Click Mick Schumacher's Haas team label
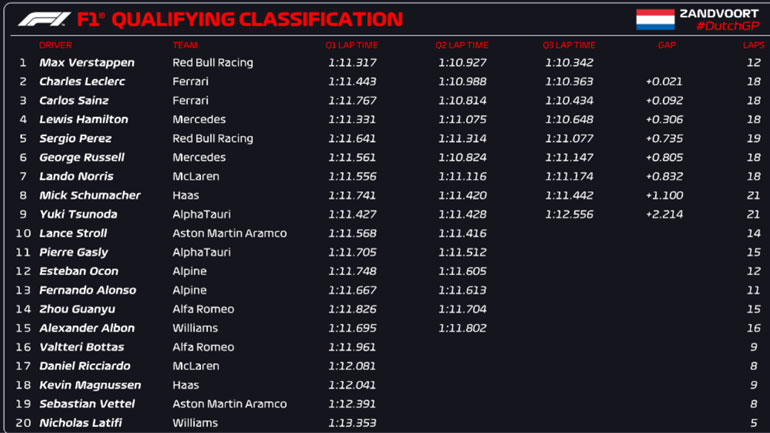Image resolution: width=770 pixels, height=433 pixels. pyautogui.click(x=186, y=196)
